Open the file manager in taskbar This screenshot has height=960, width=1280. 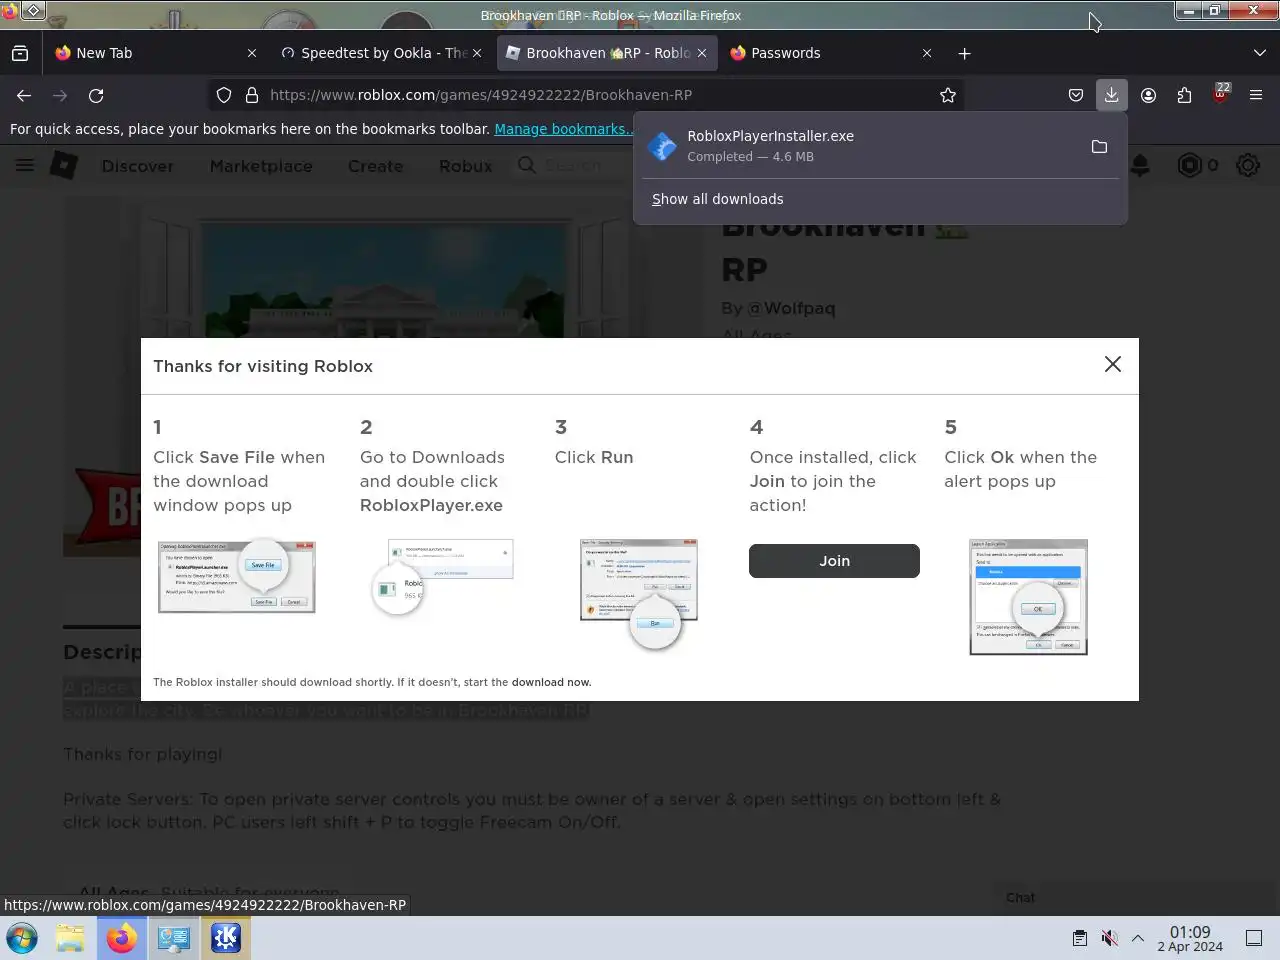(x=70, y=938)
